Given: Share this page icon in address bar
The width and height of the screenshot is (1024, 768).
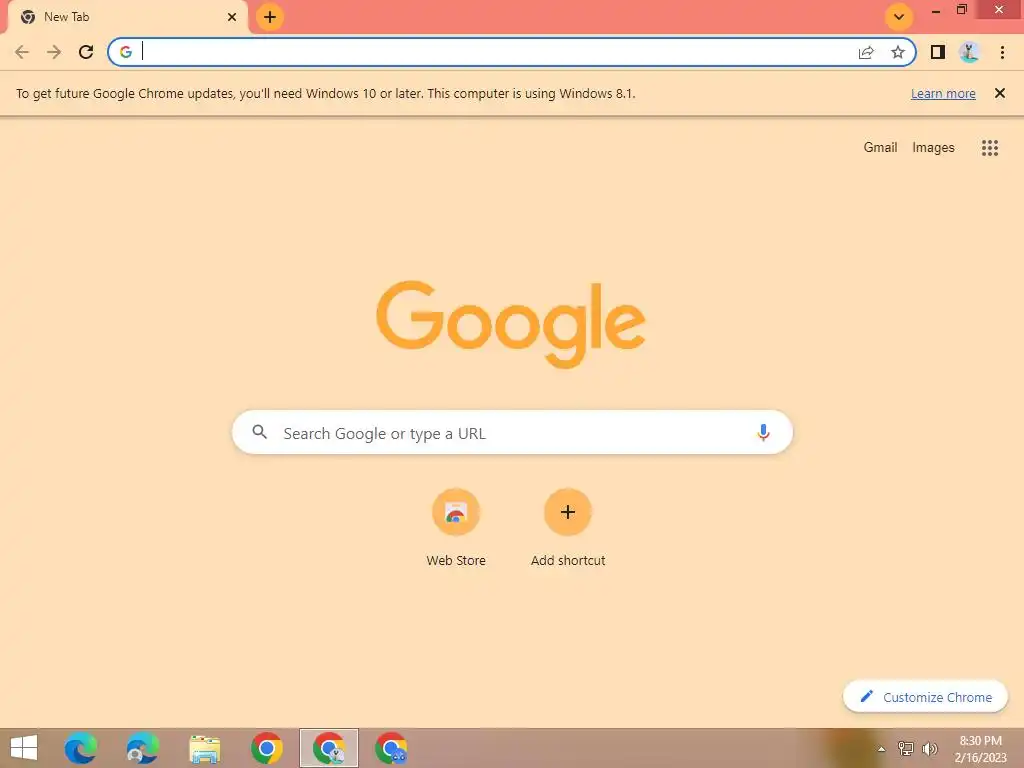Looking at the screenshot, I should [x=866, y=52].
